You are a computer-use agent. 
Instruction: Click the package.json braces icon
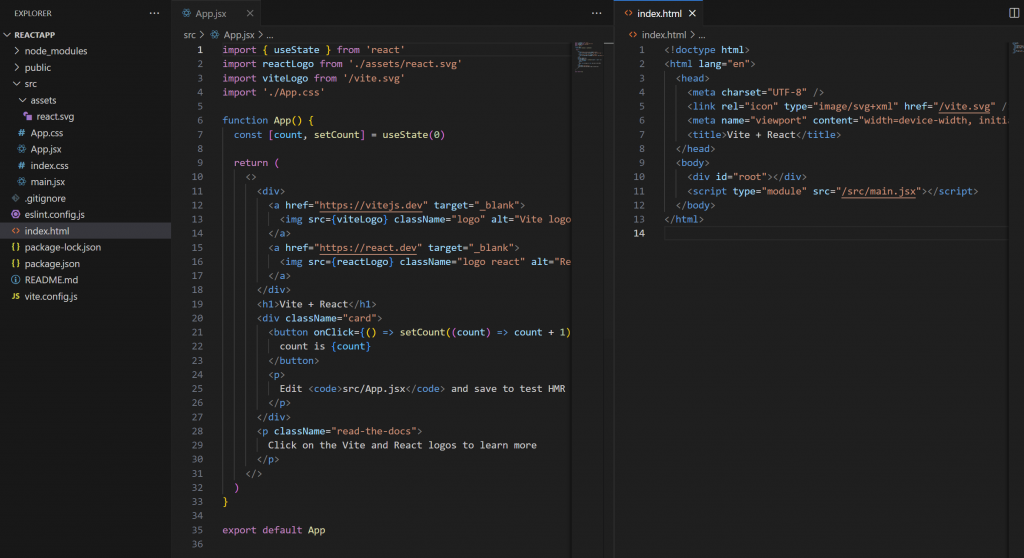click(16, 263)
